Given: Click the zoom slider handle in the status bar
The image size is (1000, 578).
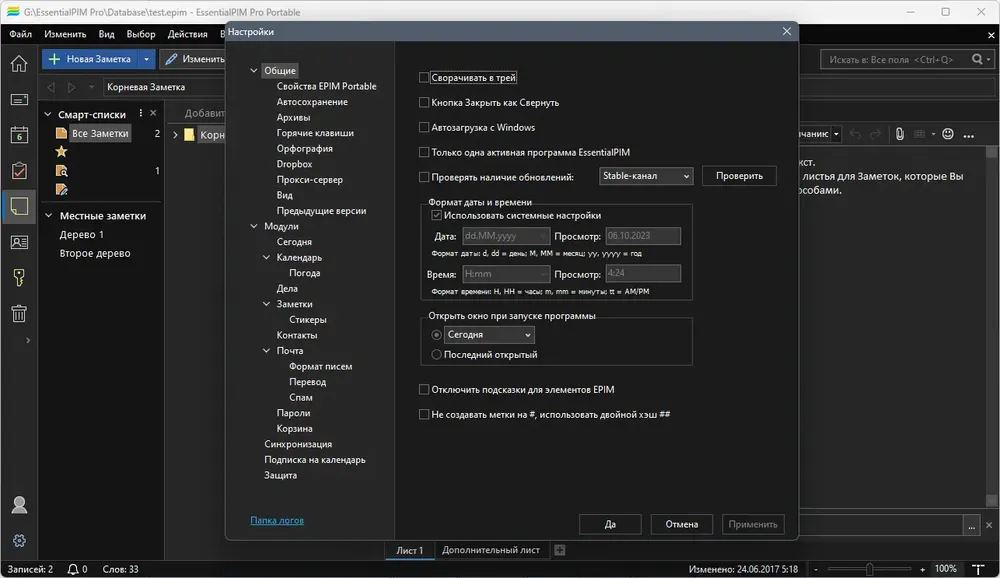Looking at the screenshot, I should [x=869, y=569].
